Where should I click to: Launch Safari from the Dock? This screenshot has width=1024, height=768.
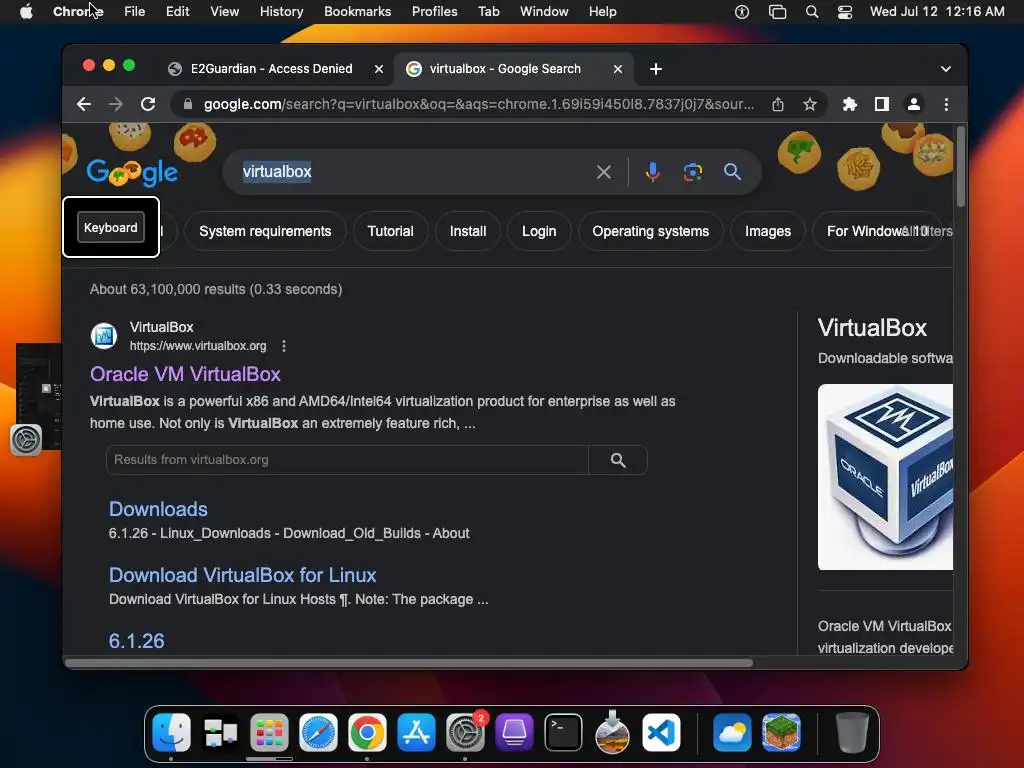pyautogui.click(x=318, y=732)
